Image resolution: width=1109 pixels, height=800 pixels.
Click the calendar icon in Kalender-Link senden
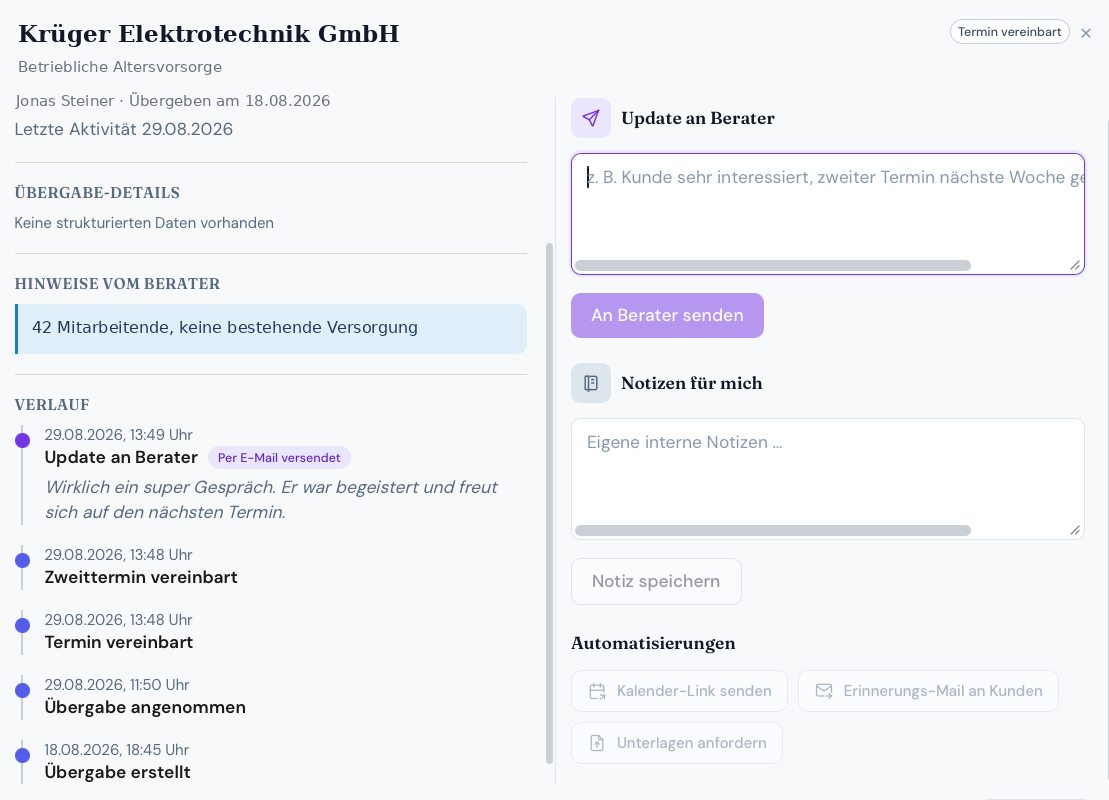(598, 691)
